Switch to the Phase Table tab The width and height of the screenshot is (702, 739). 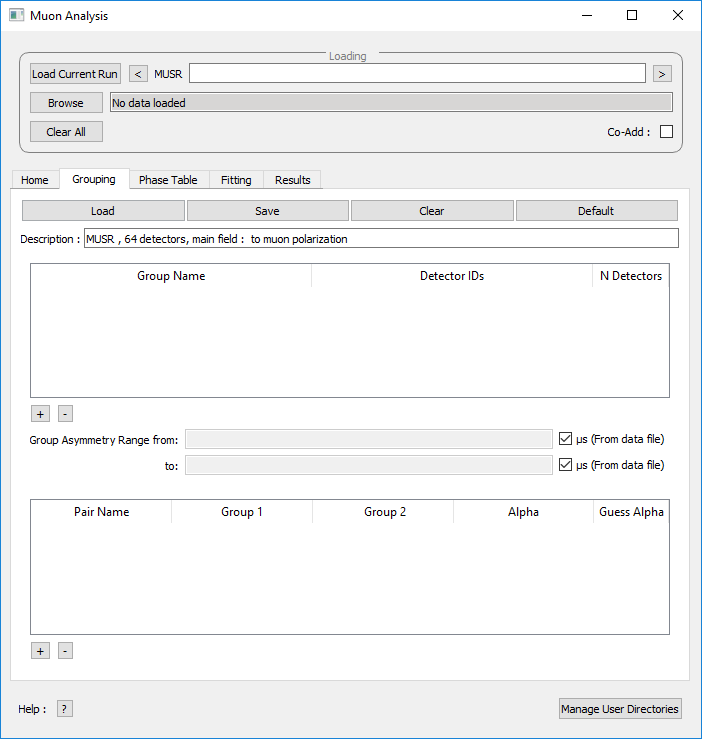coord(168,180)
